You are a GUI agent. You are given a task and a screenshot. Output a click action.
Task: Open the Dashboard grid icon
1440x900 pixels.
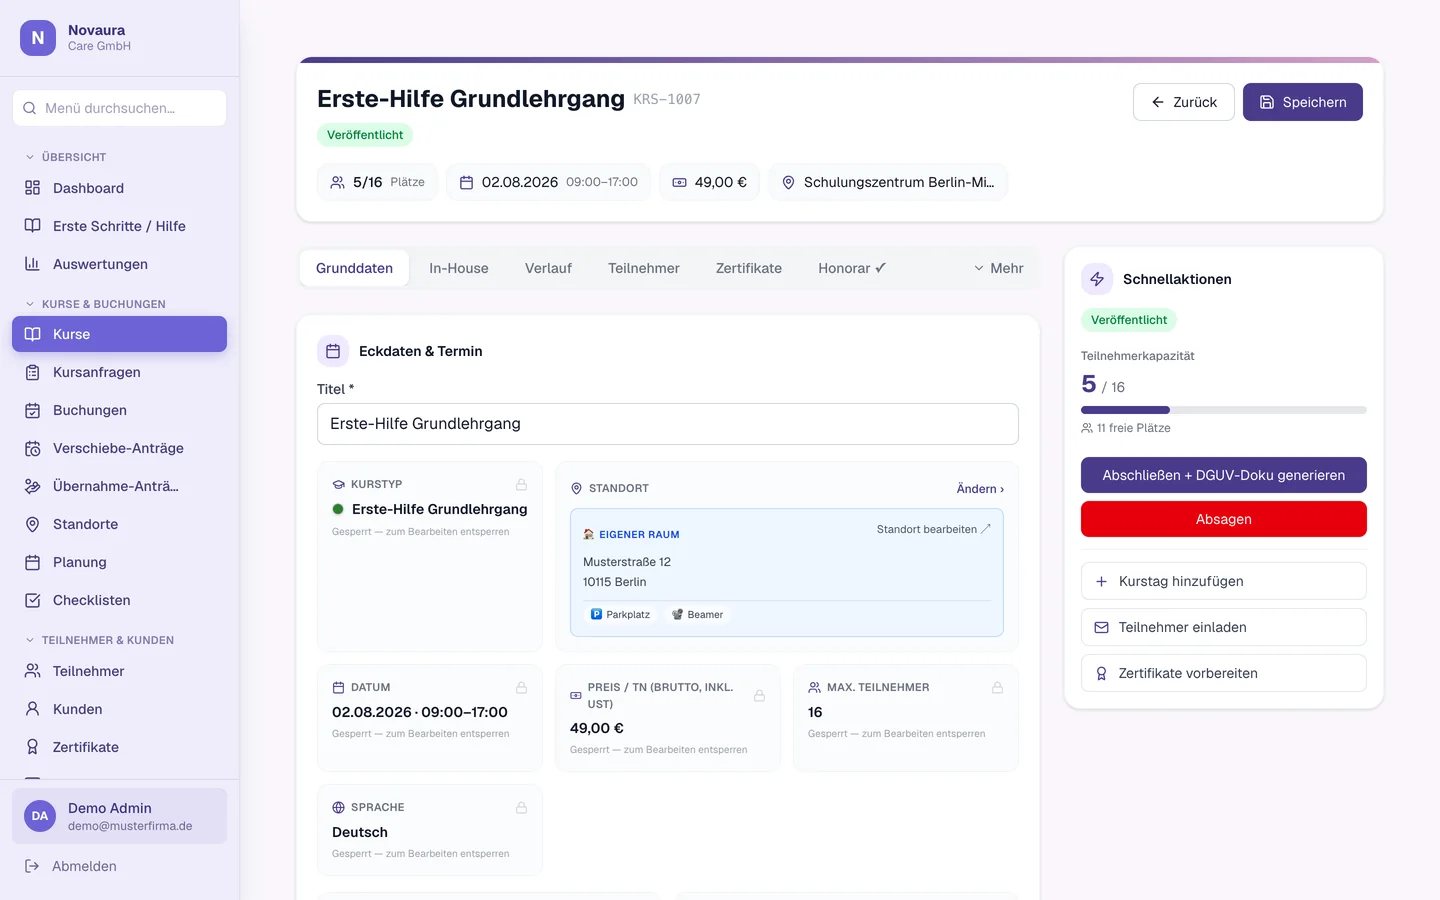click(32, 188)
